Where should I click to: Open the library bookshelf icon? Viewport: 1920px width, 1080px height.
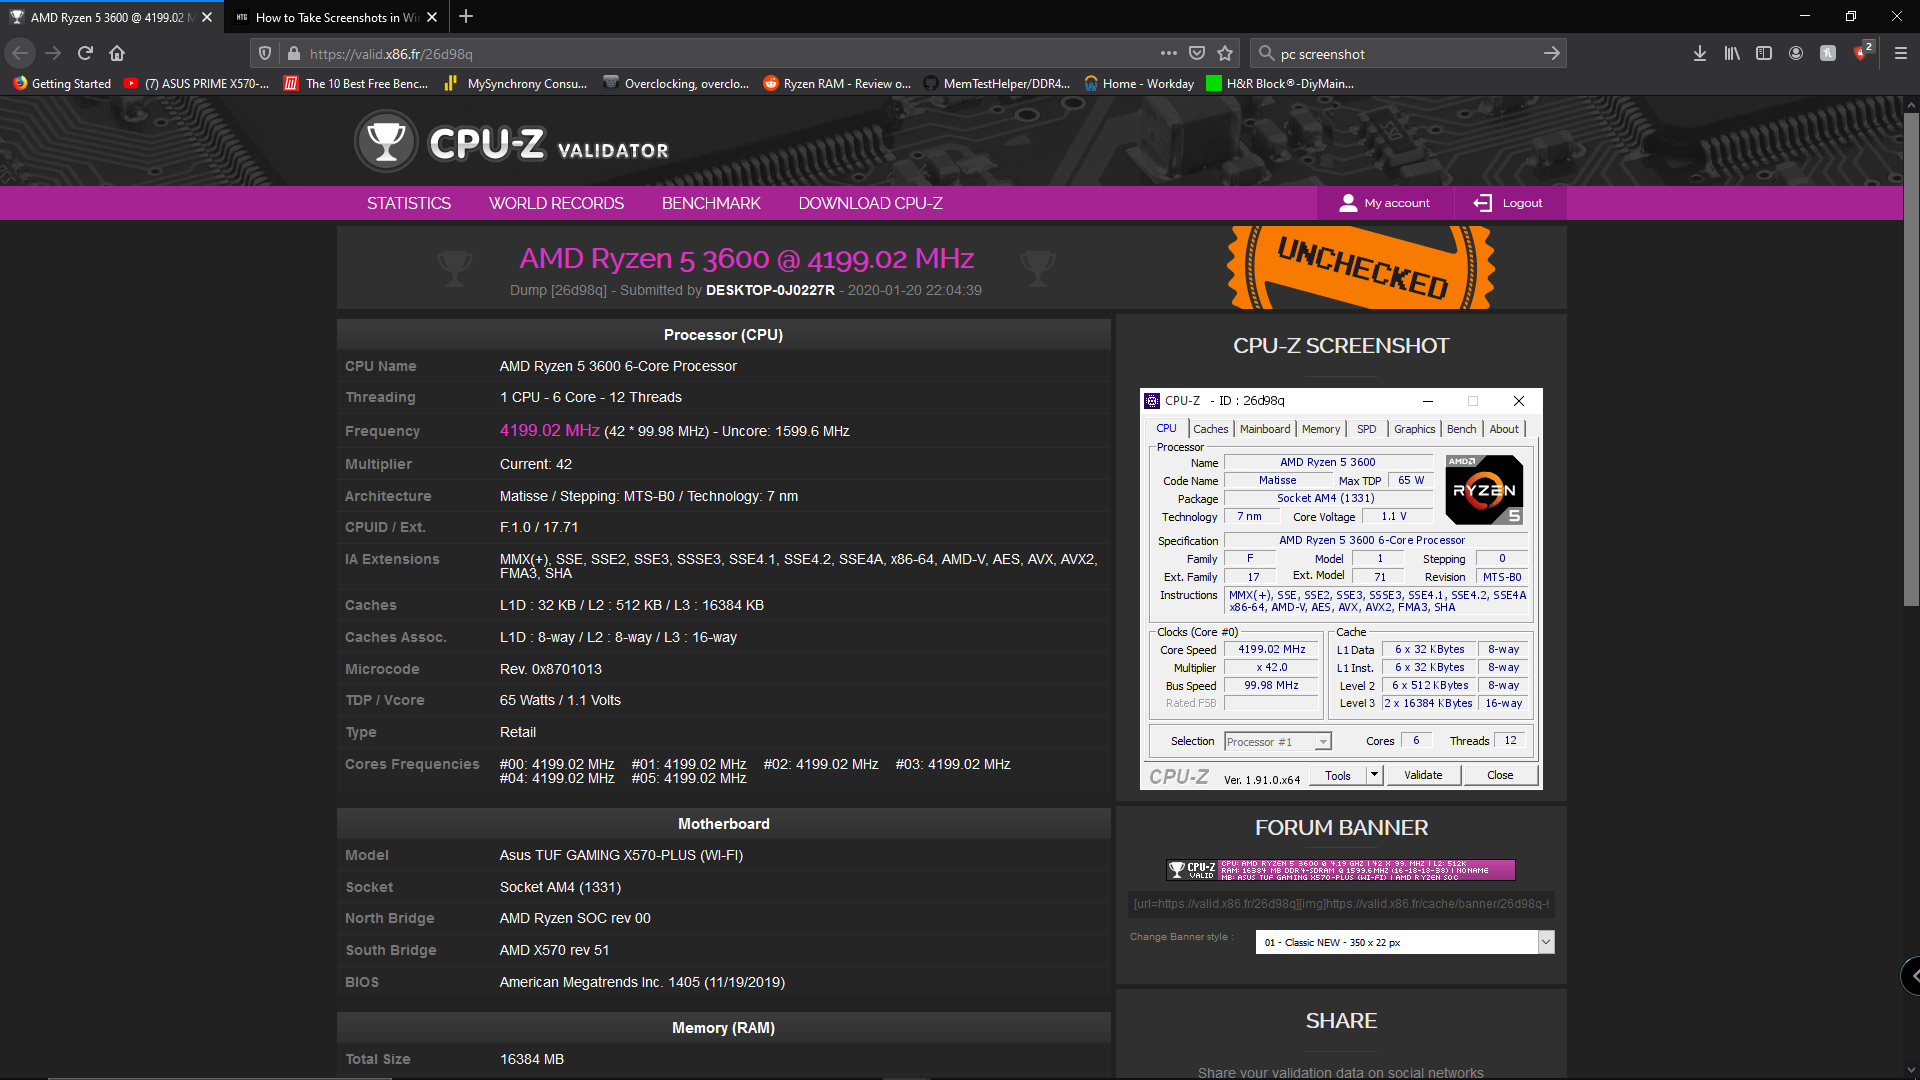click(1732, 53)
